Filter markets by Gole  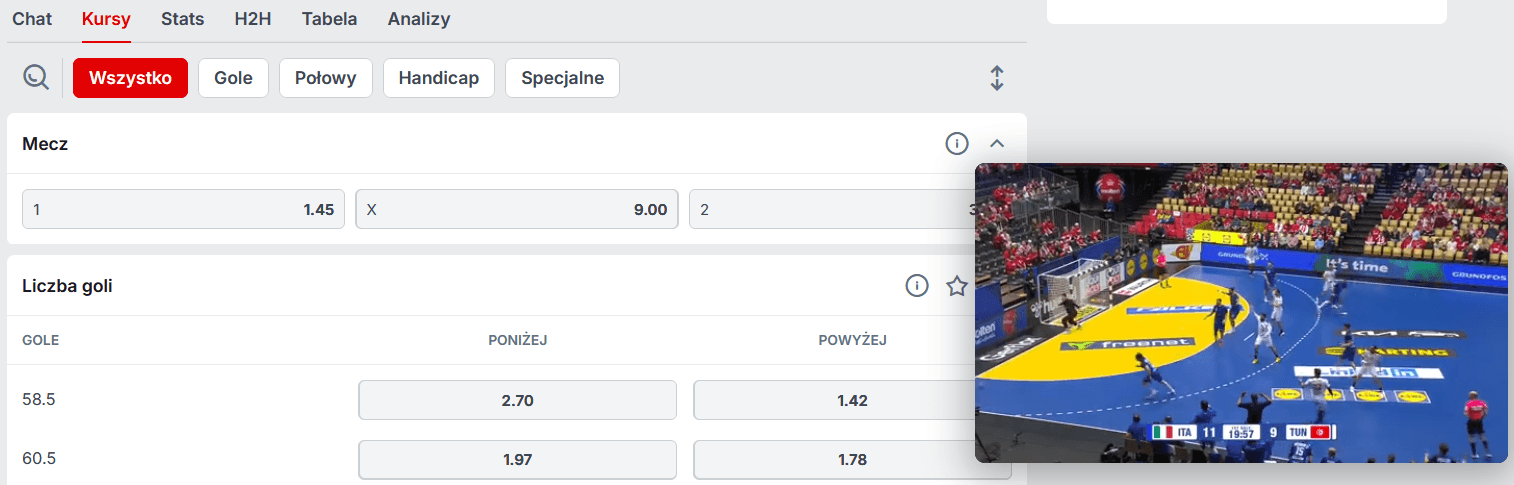(233, 78)
